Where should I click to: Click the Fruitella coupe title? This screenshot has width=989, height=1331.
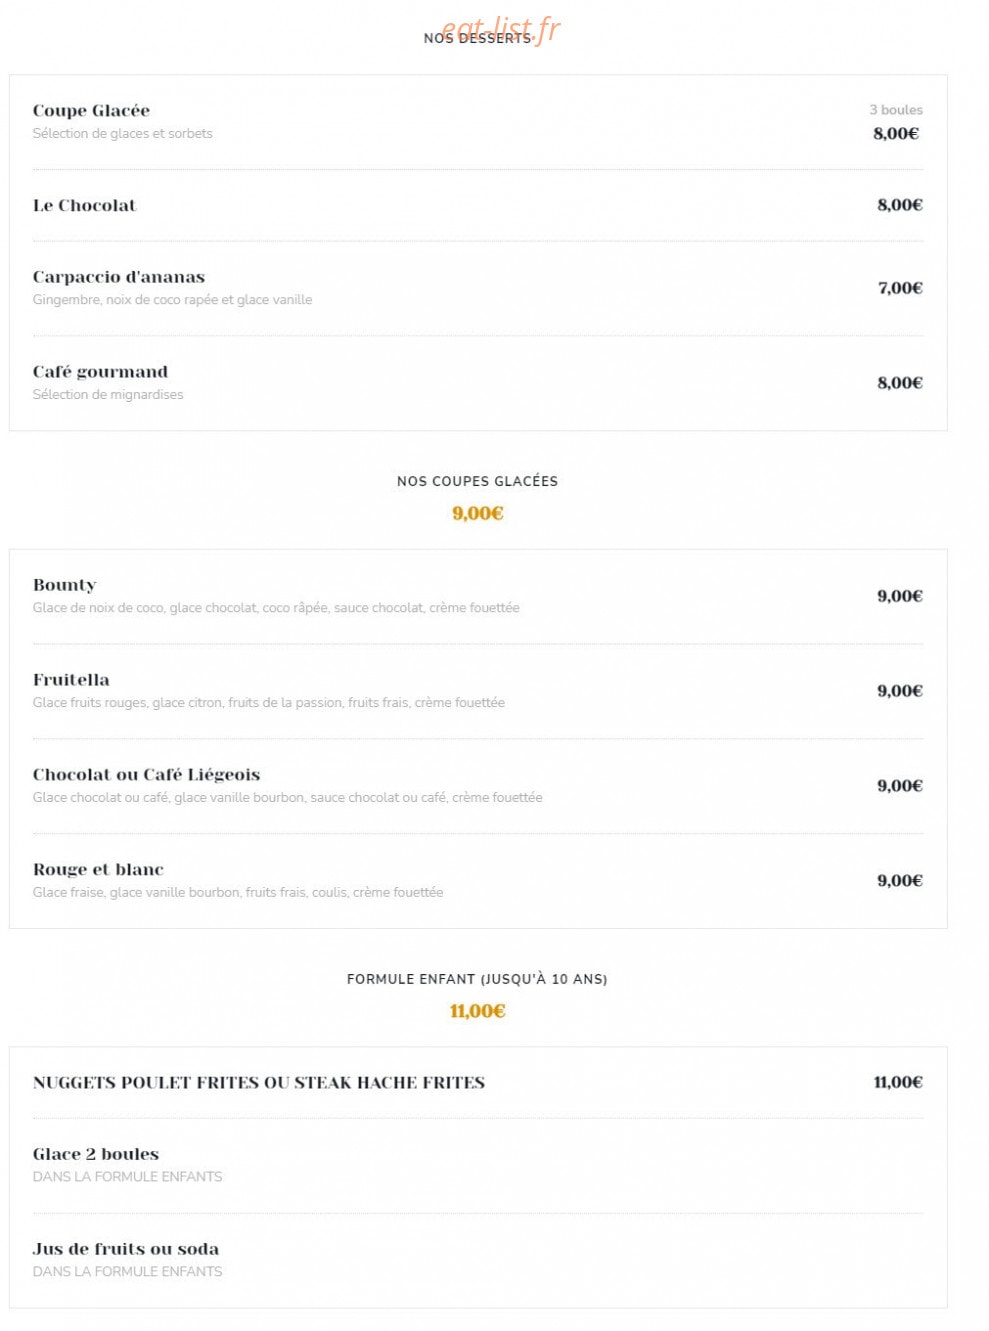tap(71, 680)
